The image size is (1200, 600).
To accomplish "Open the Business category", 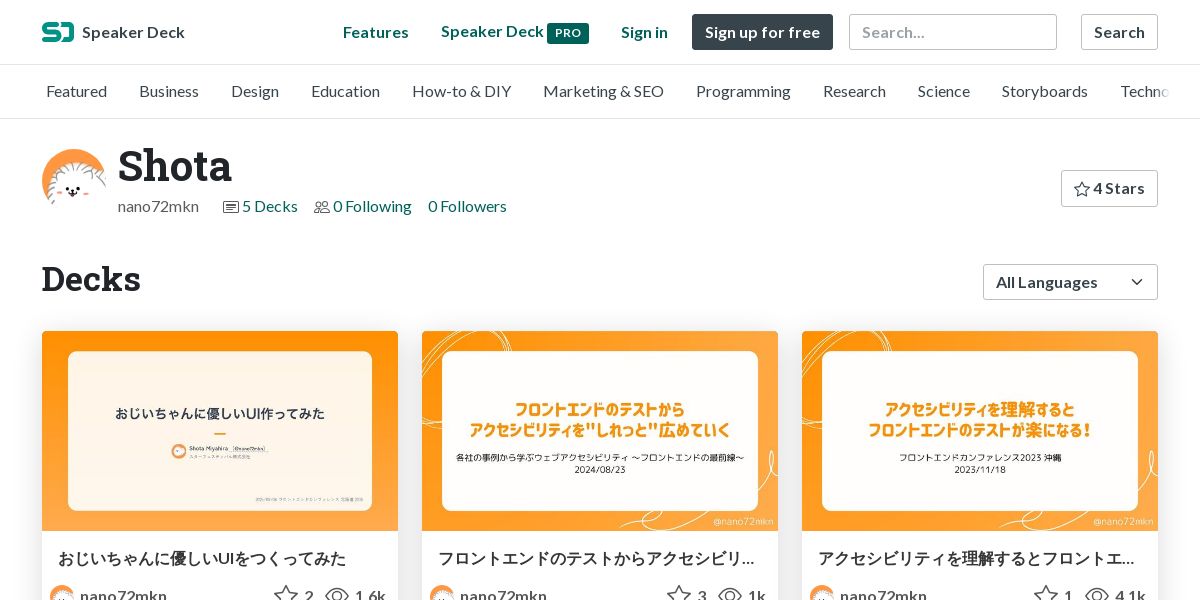I will [x=169, y=91].
